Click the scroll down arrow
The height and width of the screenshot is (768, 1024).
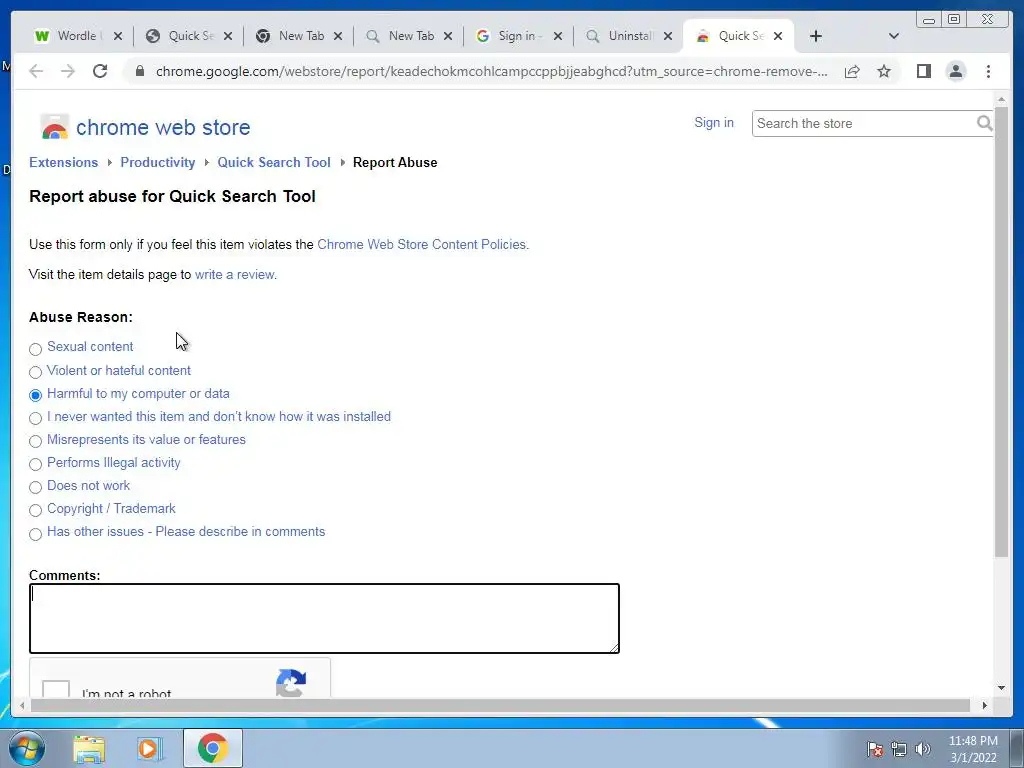tap(1001, 688)
